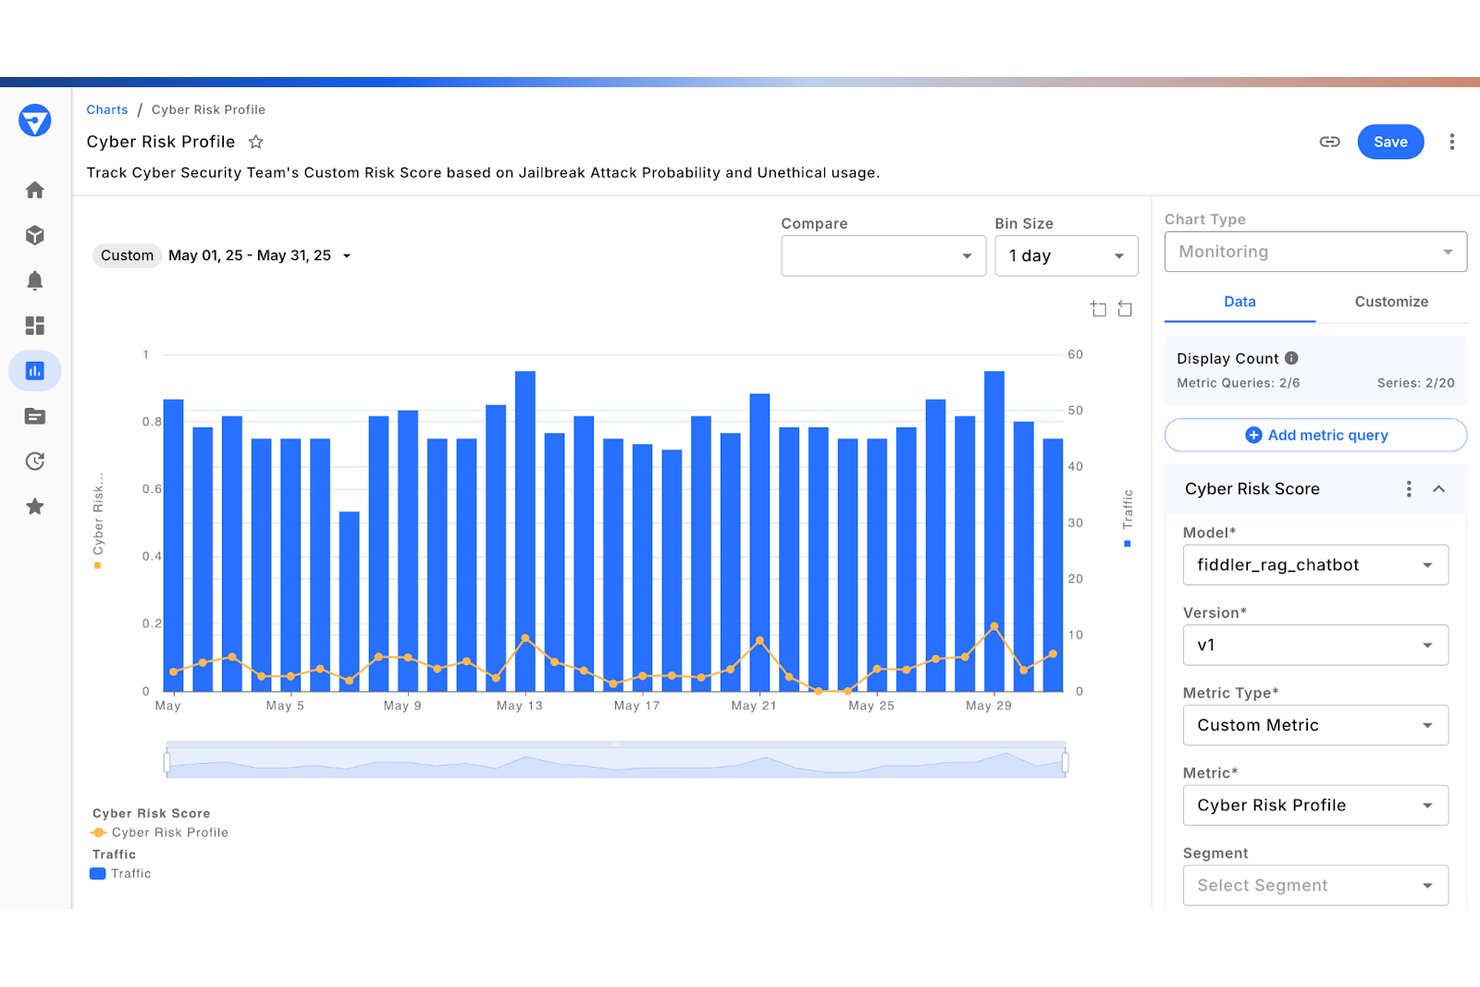Go to Charts breadcrumb link
The image size is (1480, 987).
pyautogui.click(x=107, y=110)
